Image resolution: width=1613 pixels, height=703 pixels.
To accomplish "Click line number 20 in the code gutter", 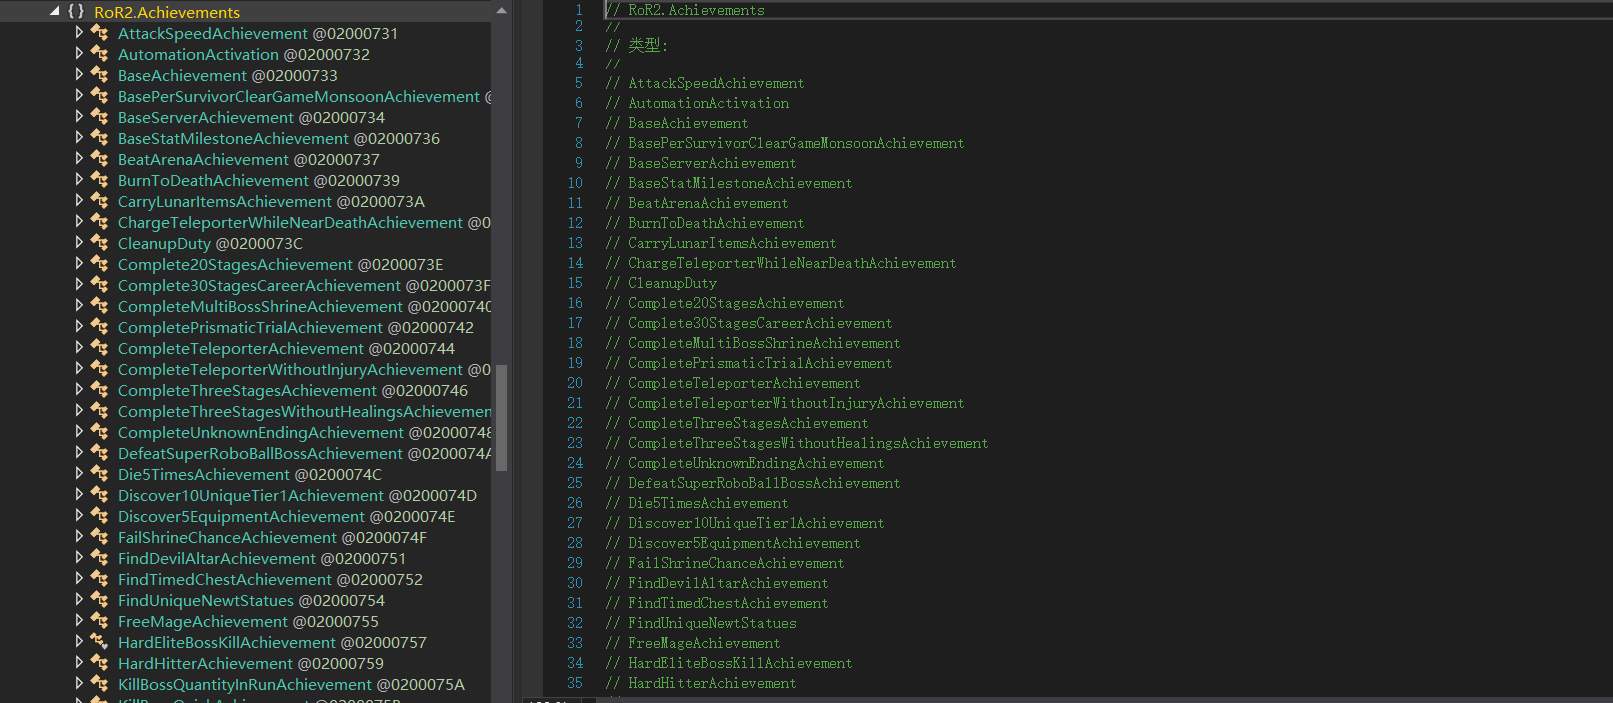I will click(x=575, y=383).
